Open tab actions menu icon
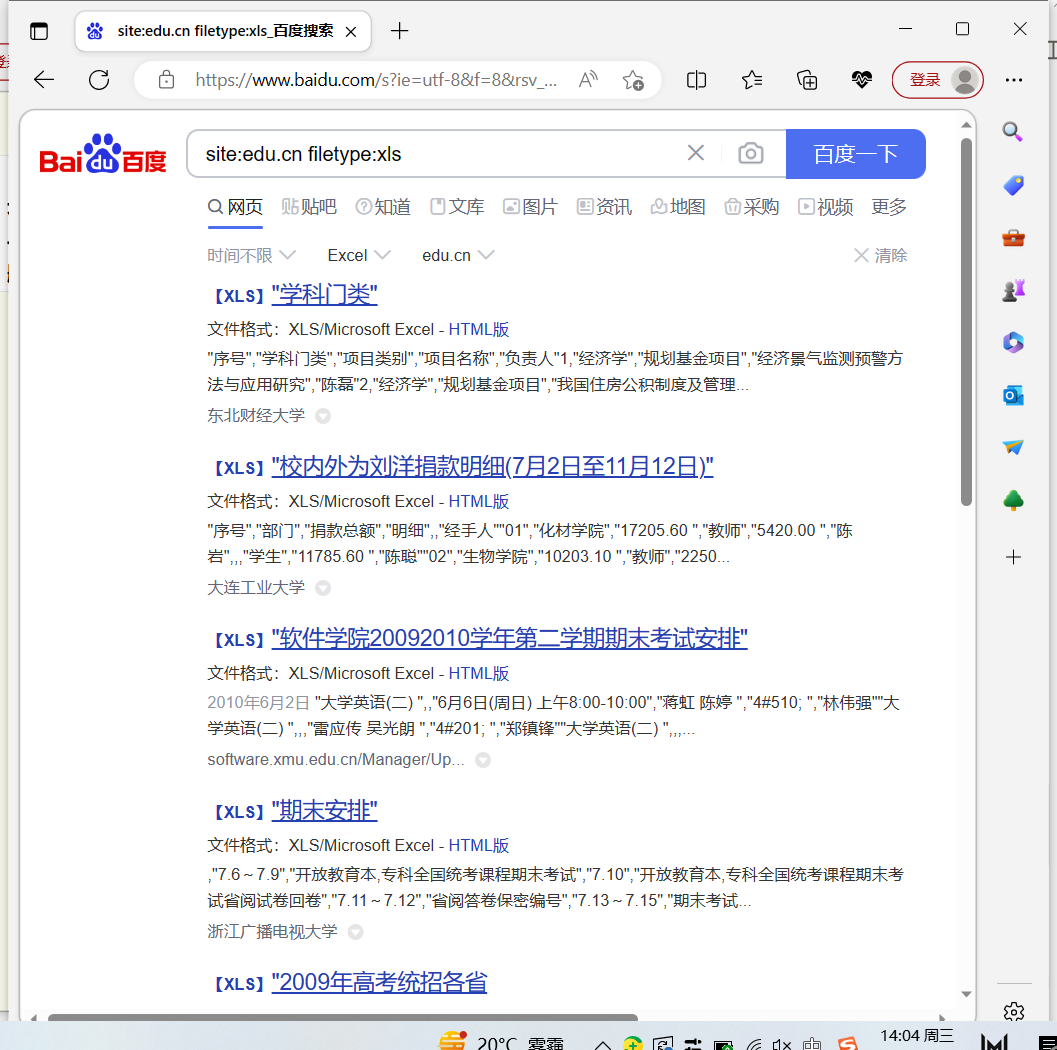Image resolution: width=1057 pixels, height=1050 pixels. (x=39, y=31)
